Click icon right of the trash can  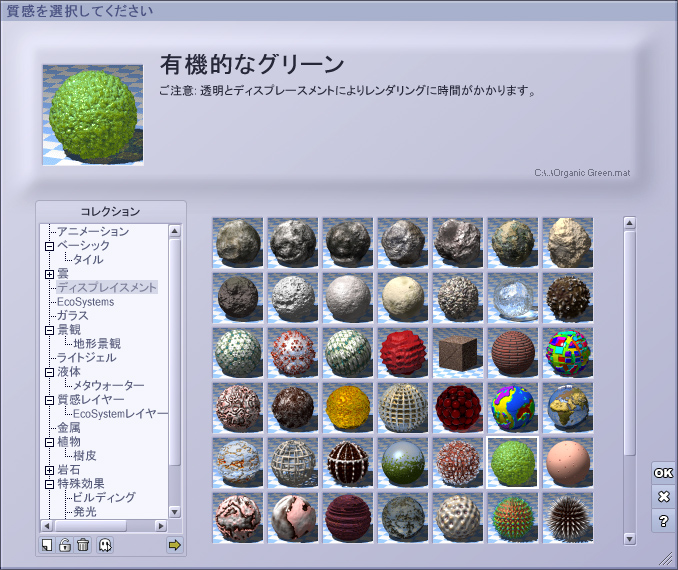pos(105,545)
